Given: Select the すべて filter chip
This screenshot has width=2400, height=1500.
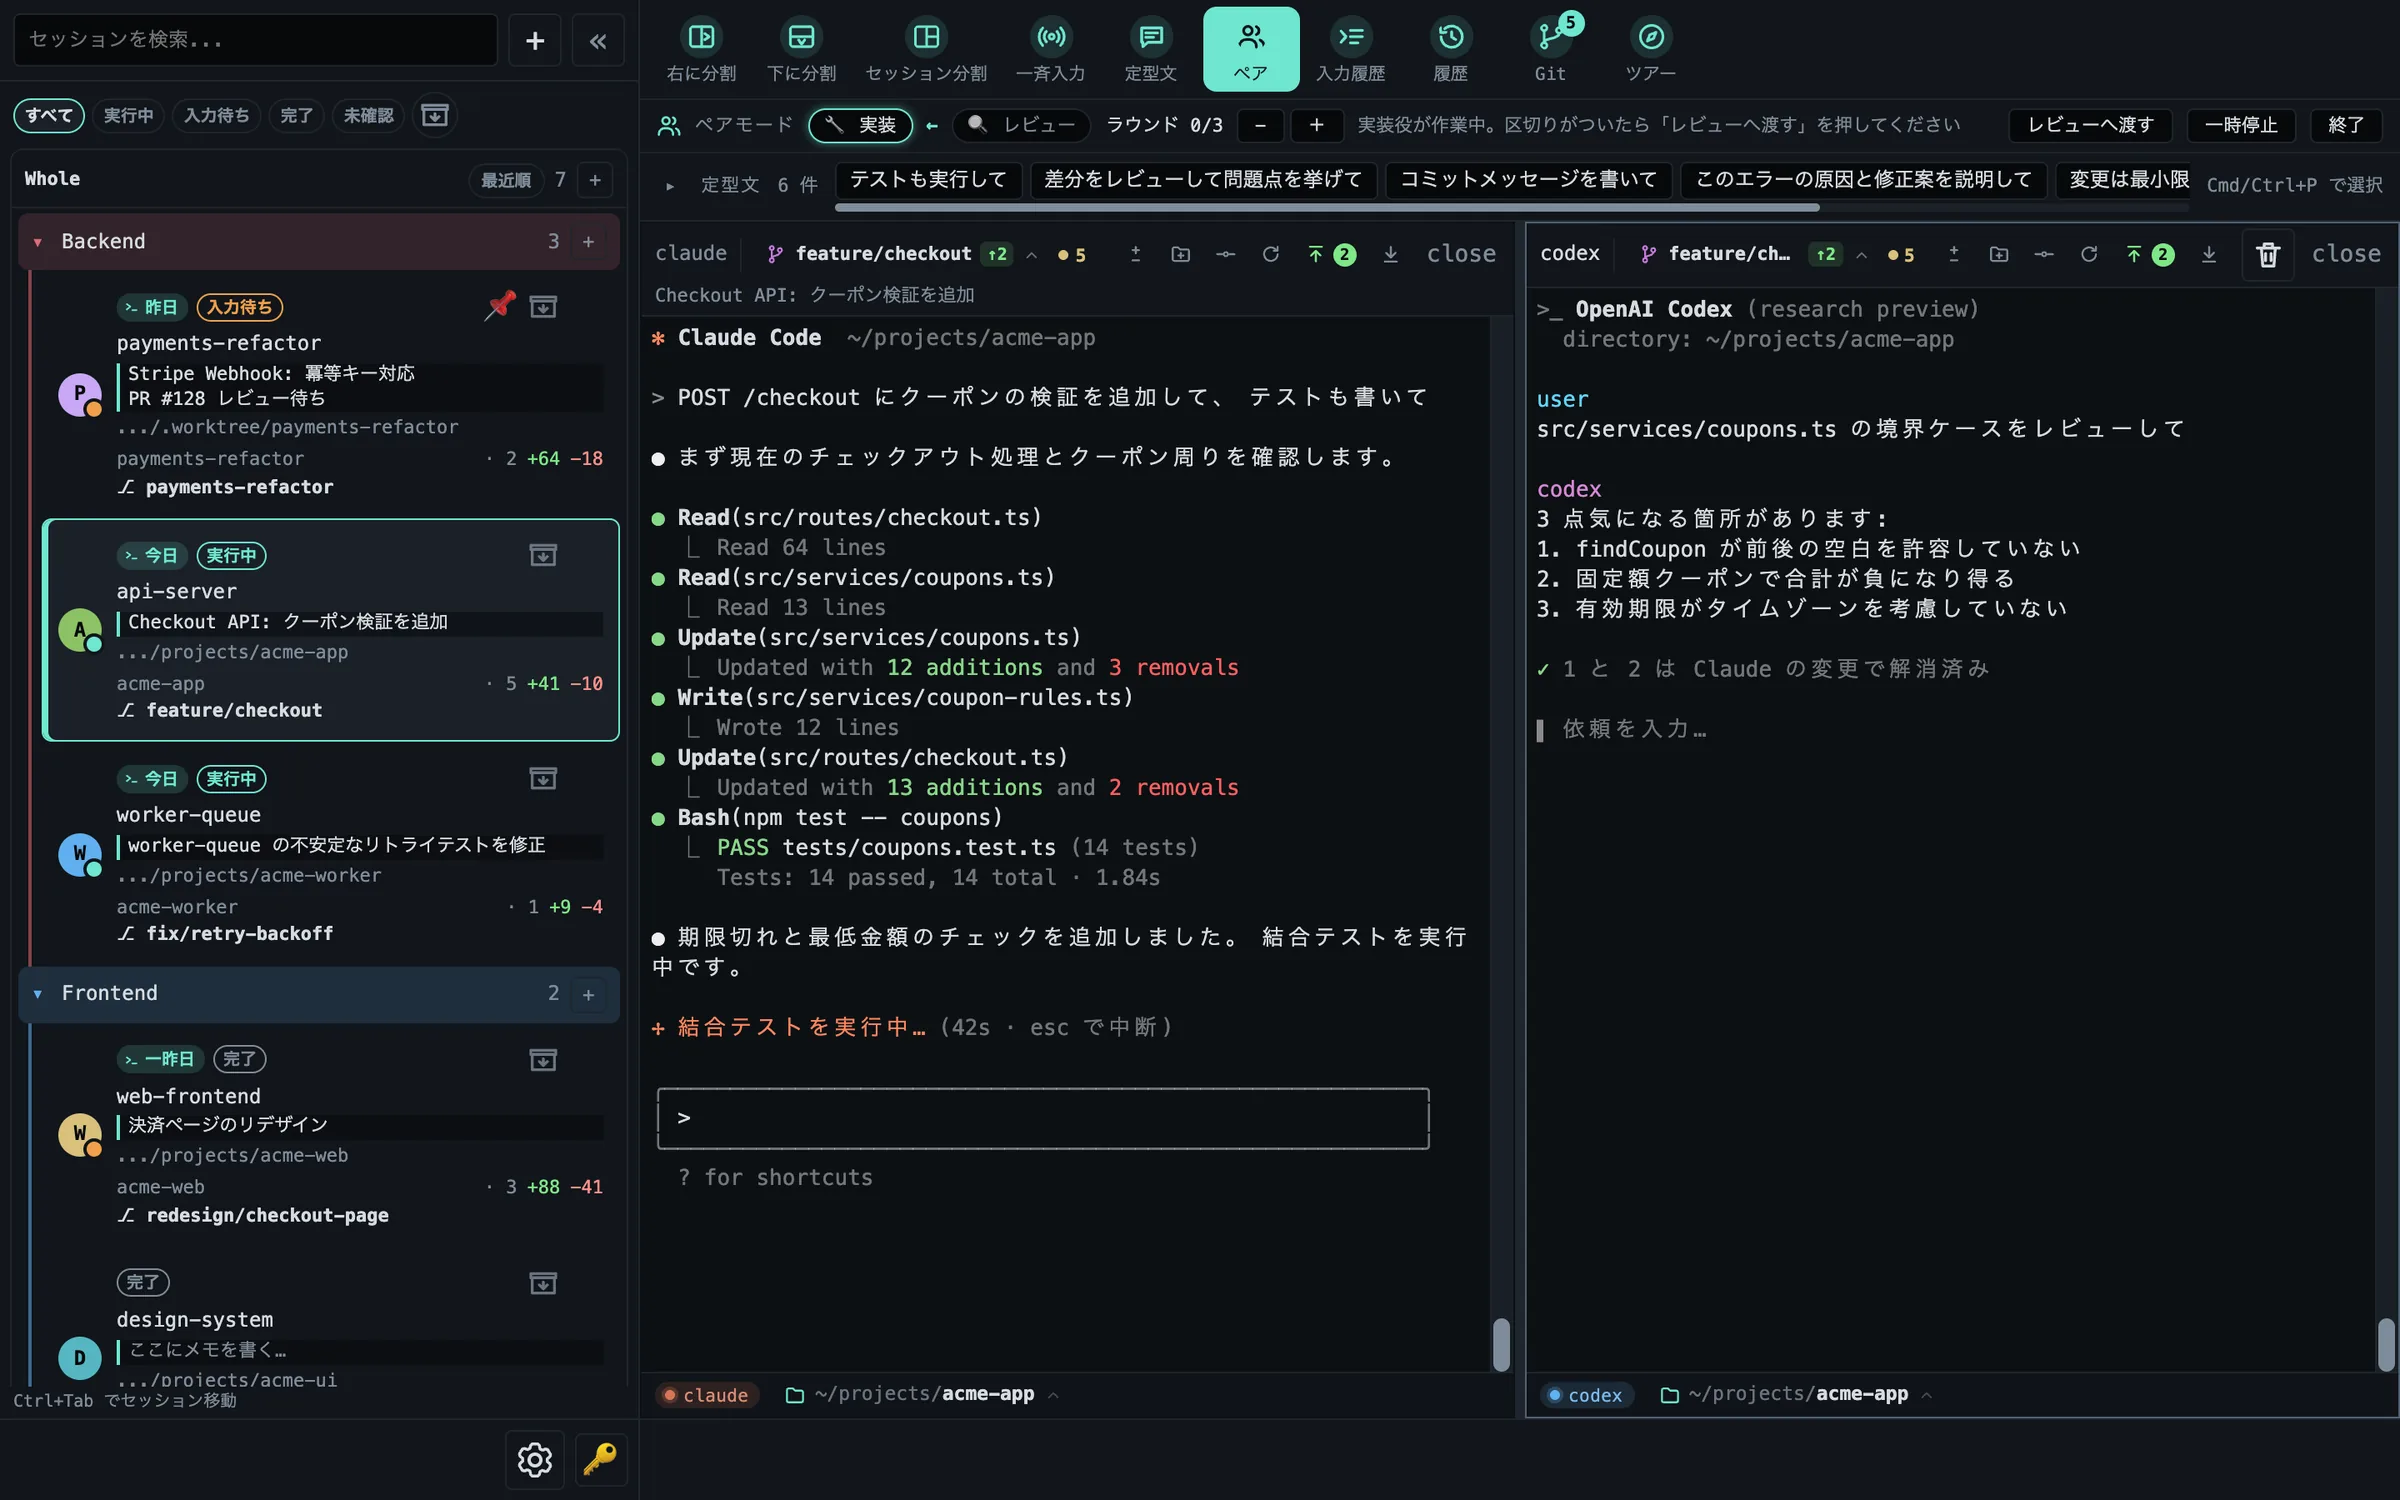Looking at the screenshot, I should click(x=49, y=115).
